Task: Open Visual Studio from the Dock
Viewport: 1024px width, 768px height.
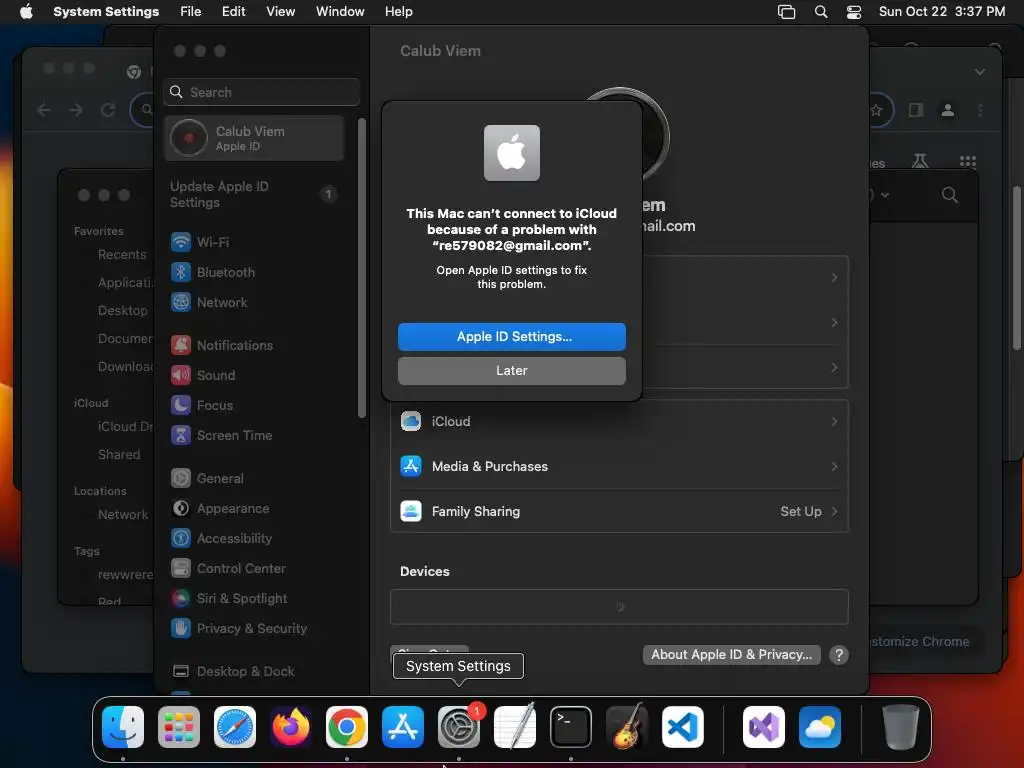Action: click(764, 727)
